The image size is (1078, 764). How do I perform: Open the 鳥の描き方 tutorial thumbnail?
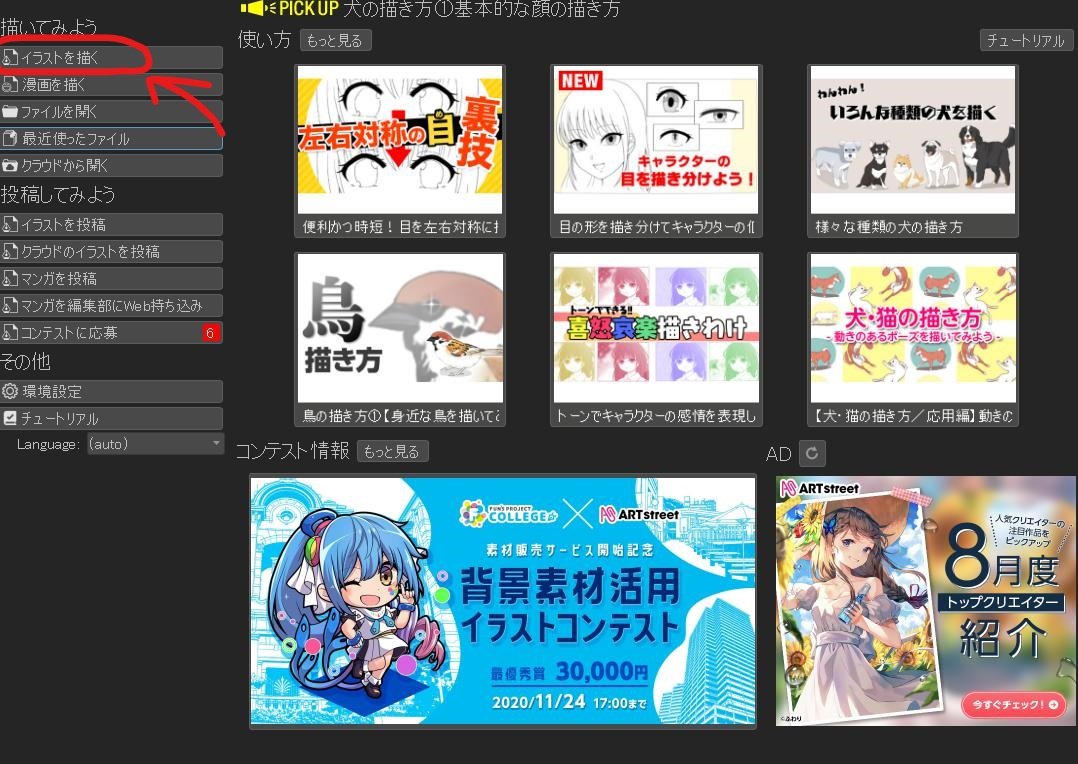click(400, 327)
